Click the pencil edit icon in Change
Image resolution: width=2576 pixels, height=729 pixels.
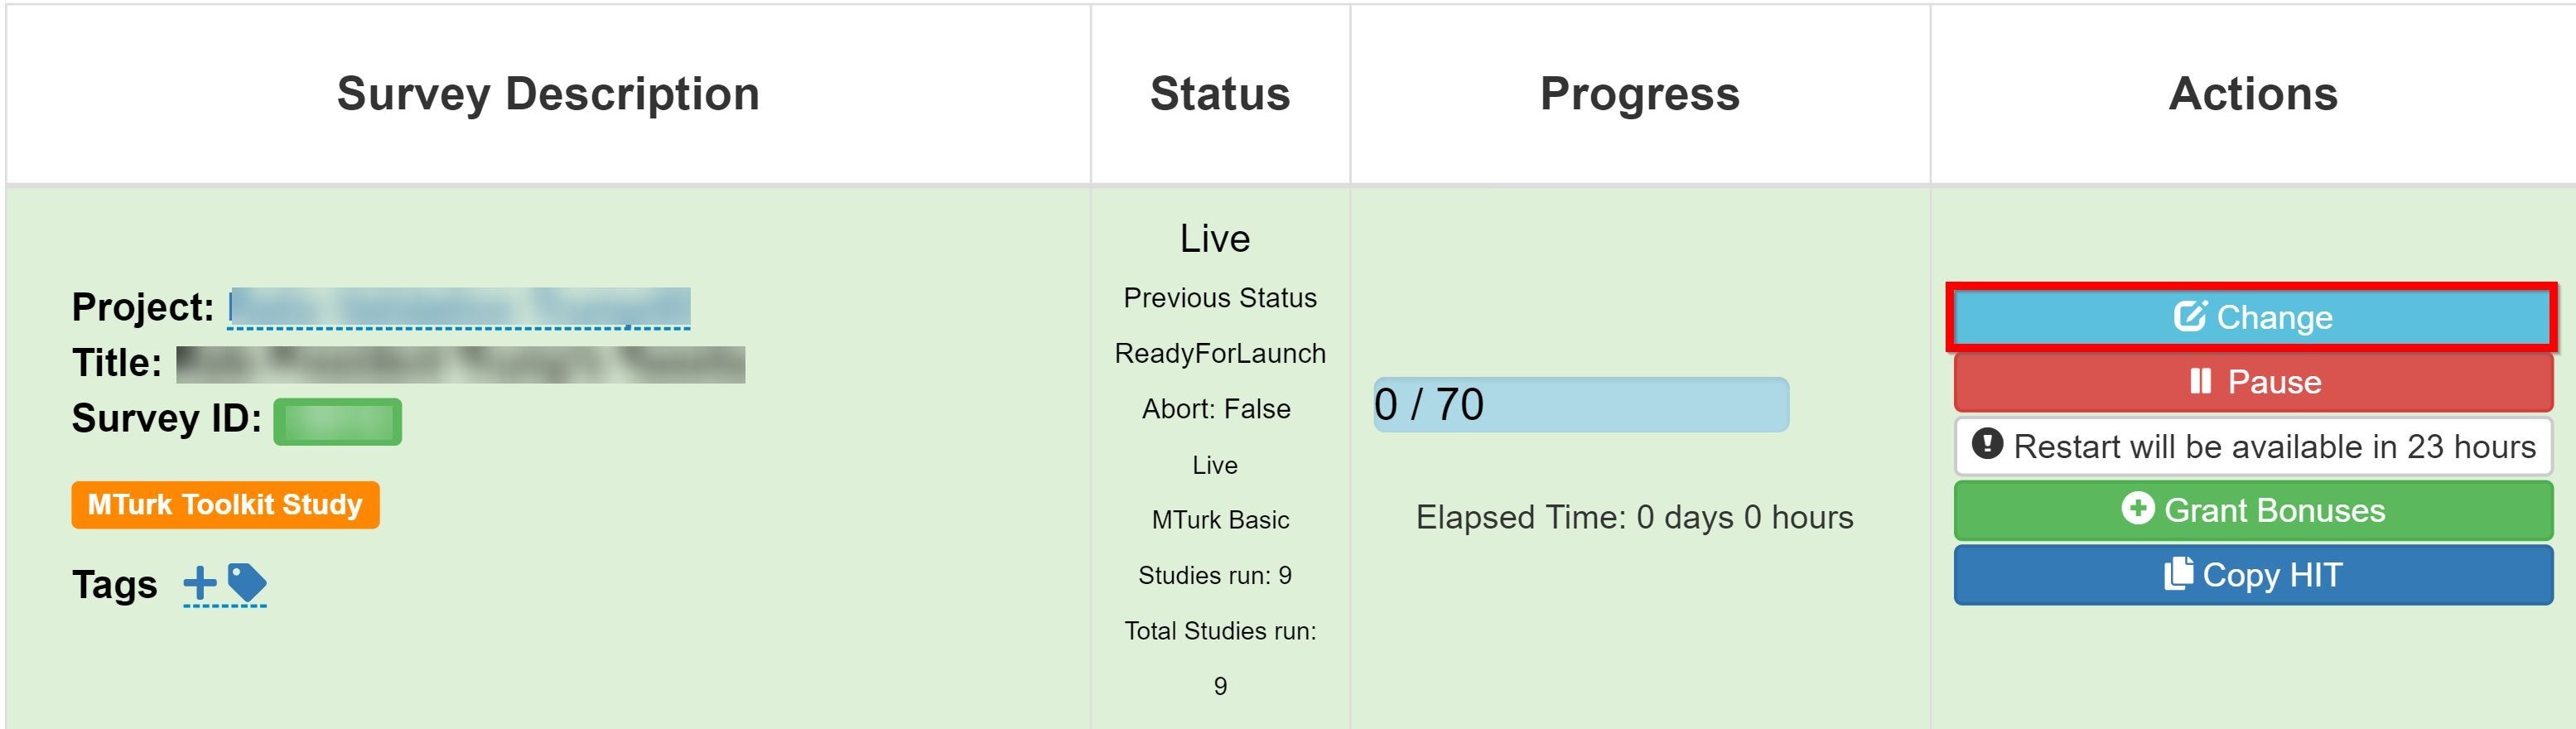2190,316
